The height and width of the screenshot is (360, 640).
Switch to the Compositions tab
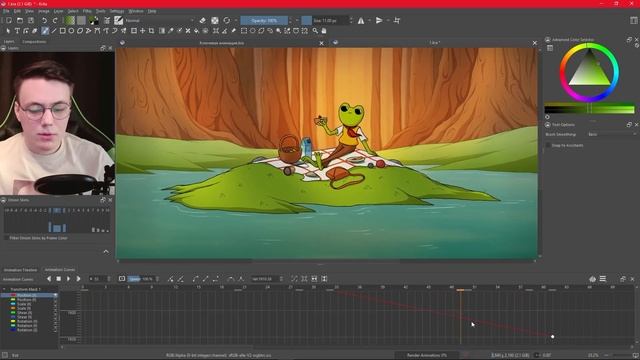click(34, 42)
